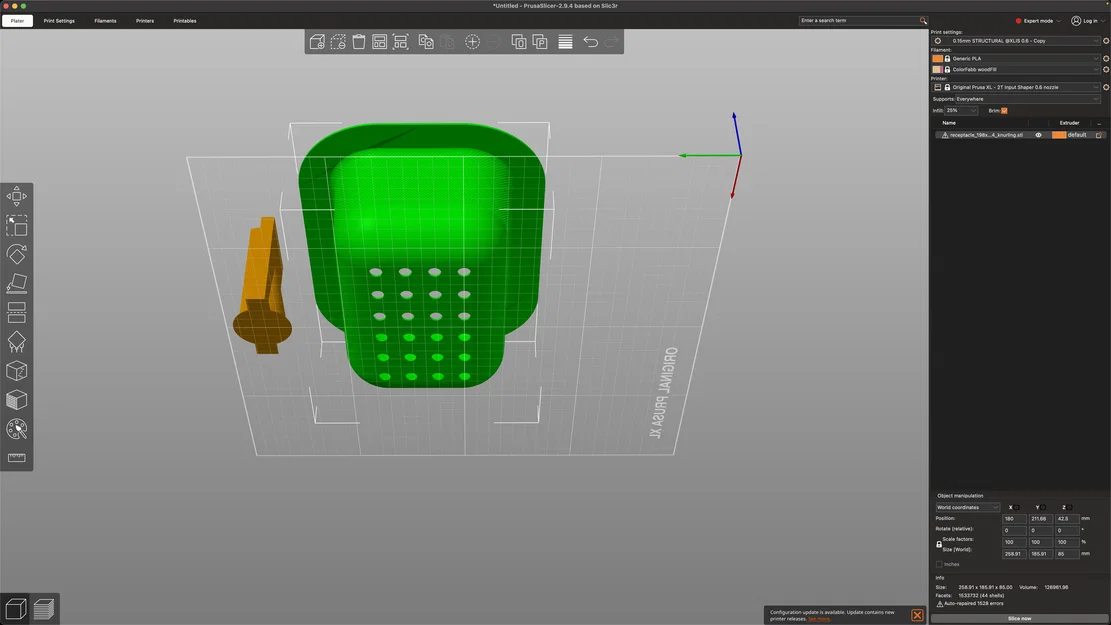This screenshot has height=625, width=1111.
Task: Click the search magnifier icon
Action: point(923,21)
